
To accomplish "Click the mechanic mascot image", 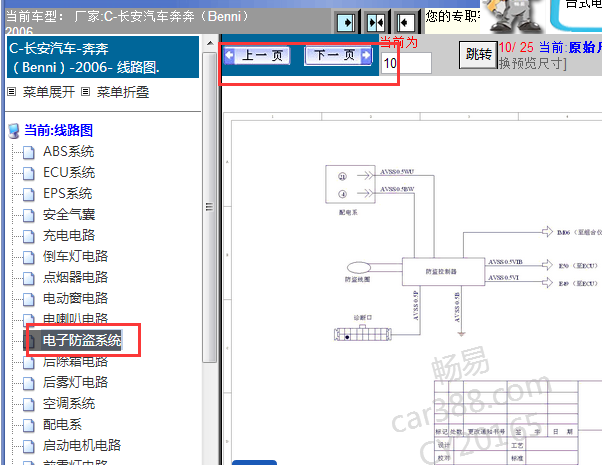I will pyautogui.click(x=514, y=16).
